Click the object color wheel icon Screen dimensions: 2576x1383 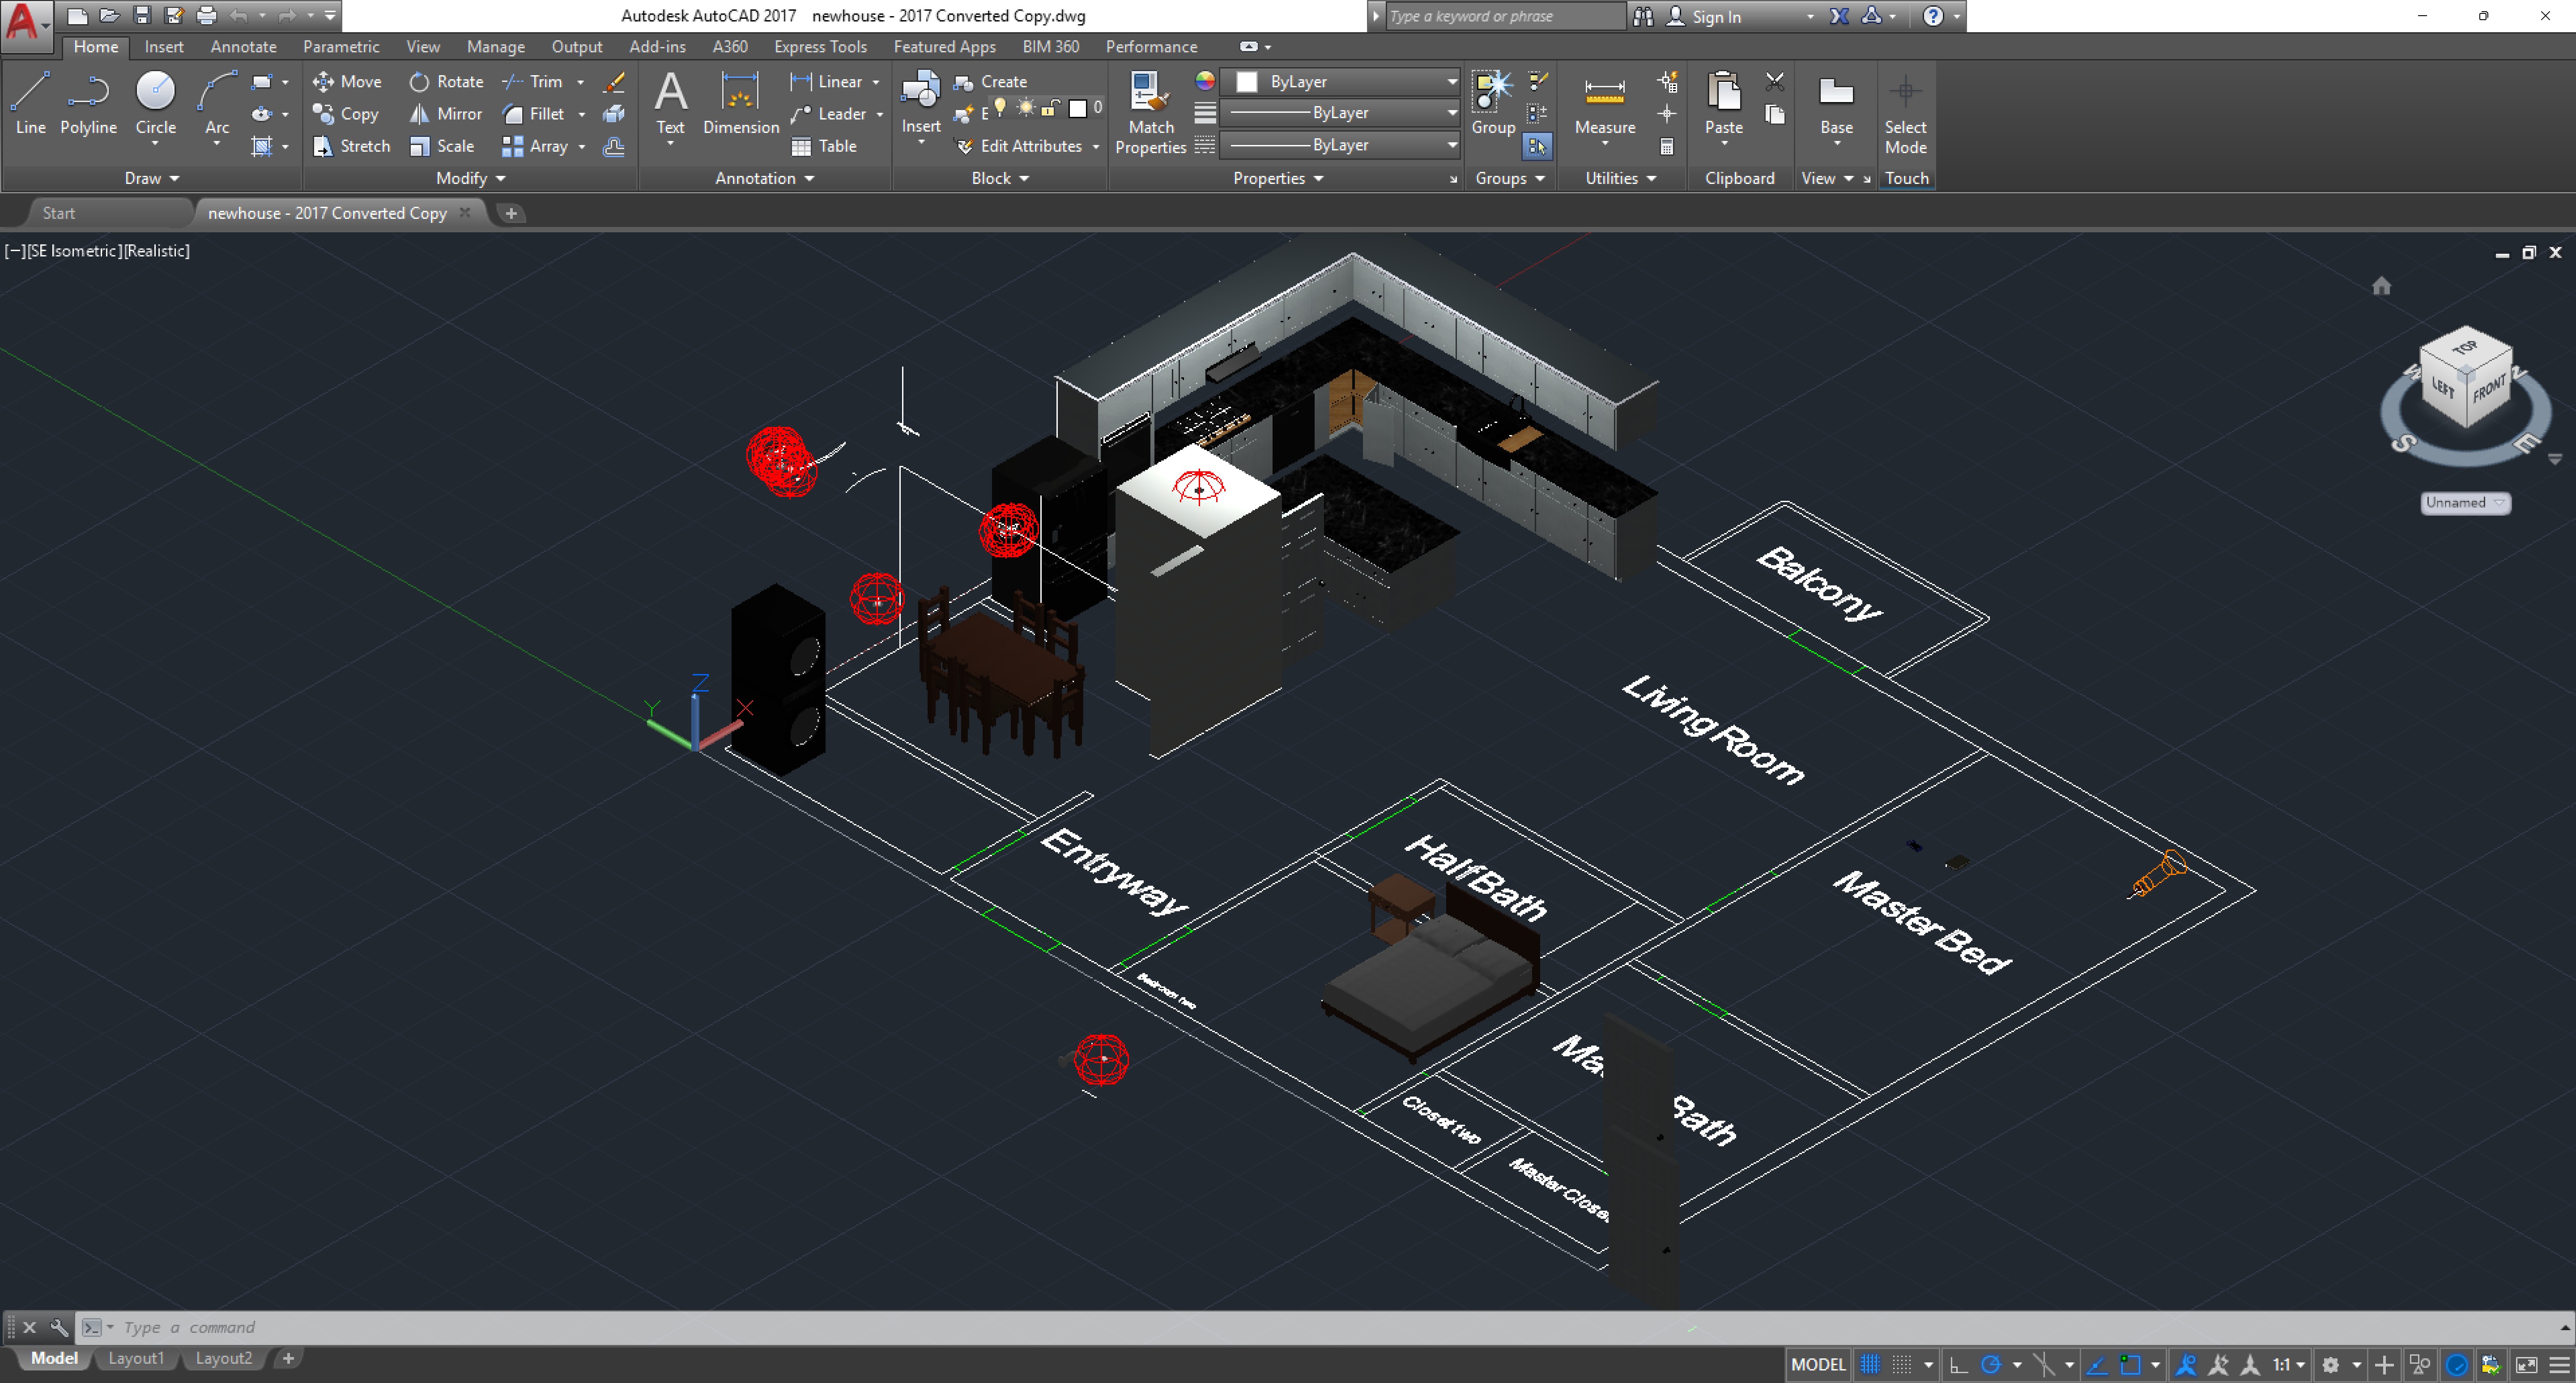1204,81
